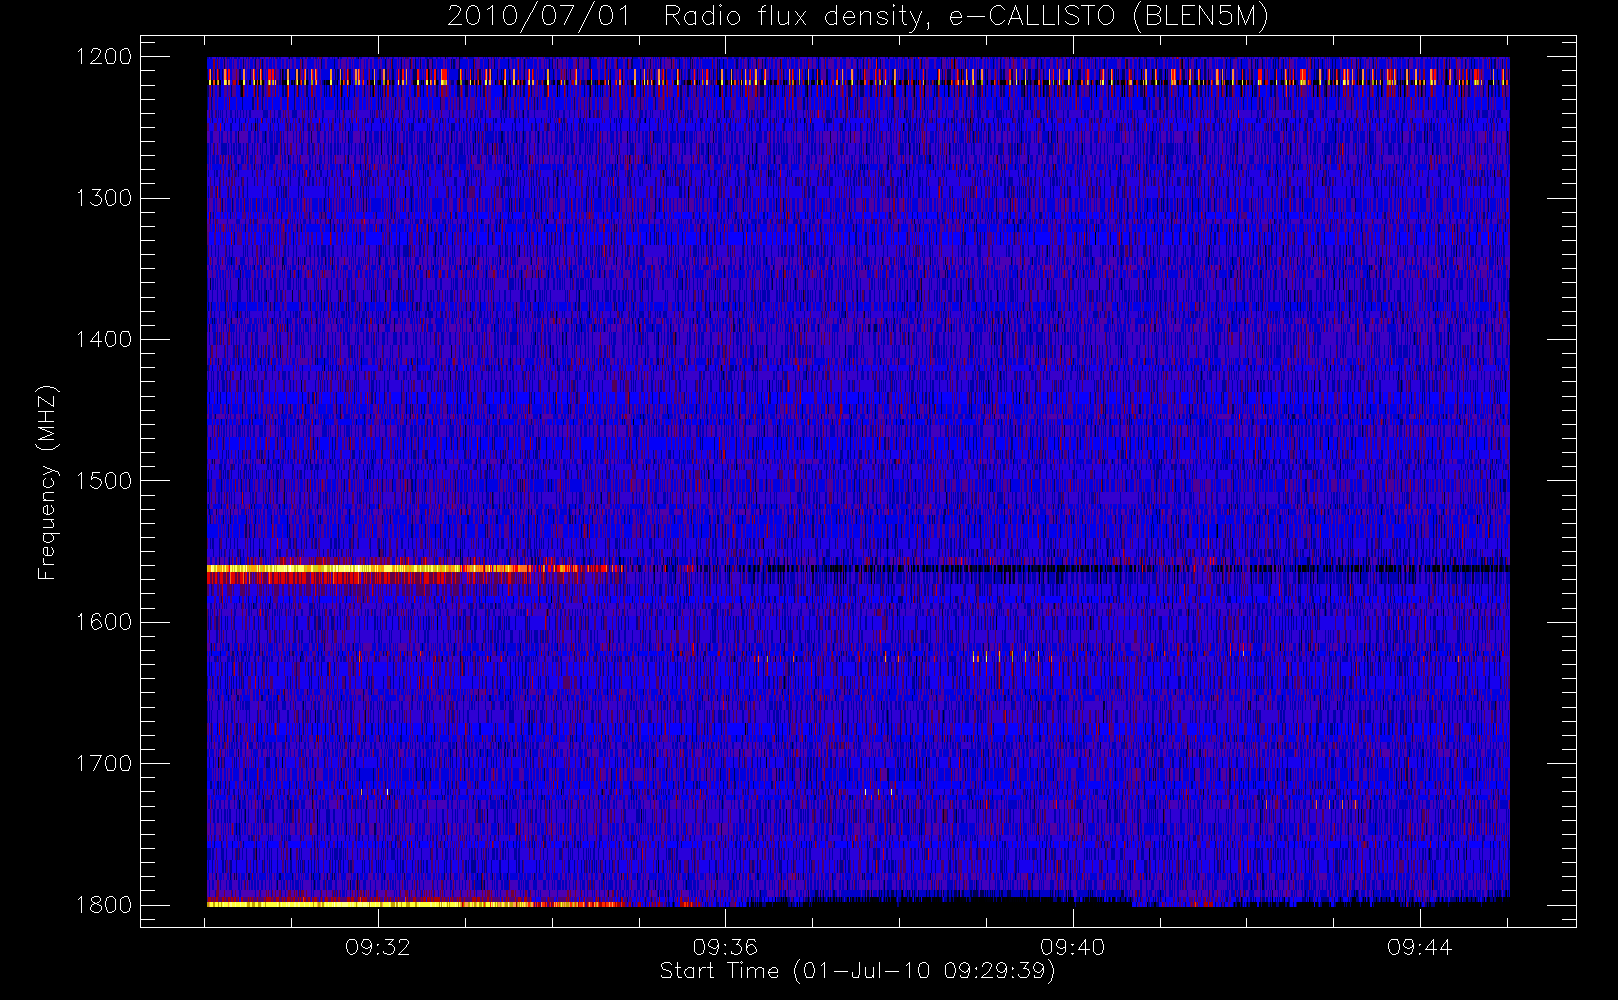Screen dimensions: 1618x1000
Task: Click the 09:36 time tick label
Action: 725,947
